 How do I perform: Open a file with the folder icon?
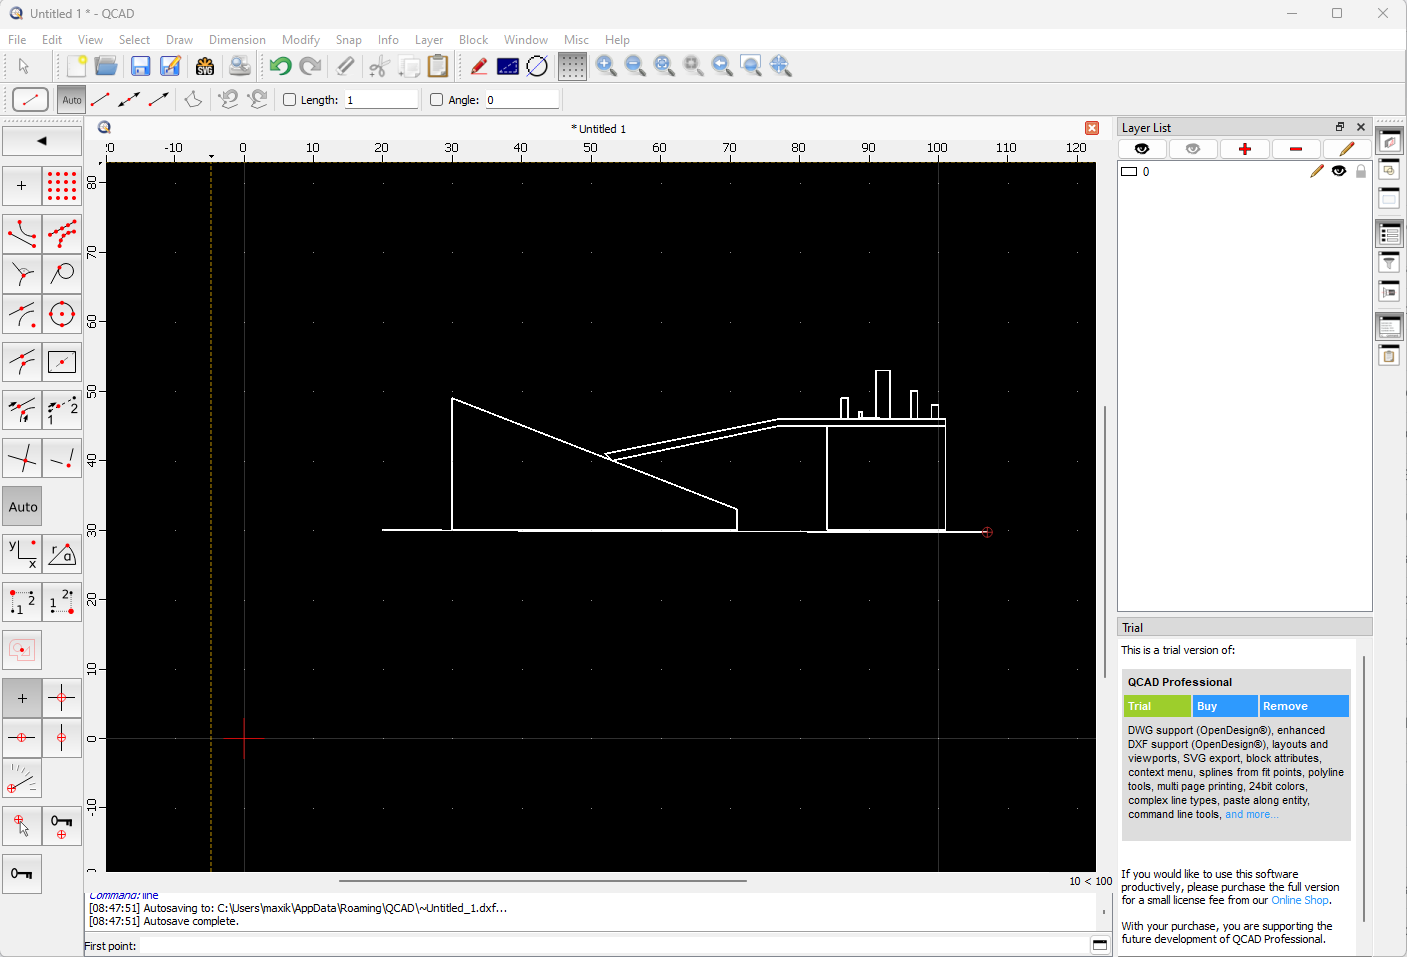click(x=106, y=66)
